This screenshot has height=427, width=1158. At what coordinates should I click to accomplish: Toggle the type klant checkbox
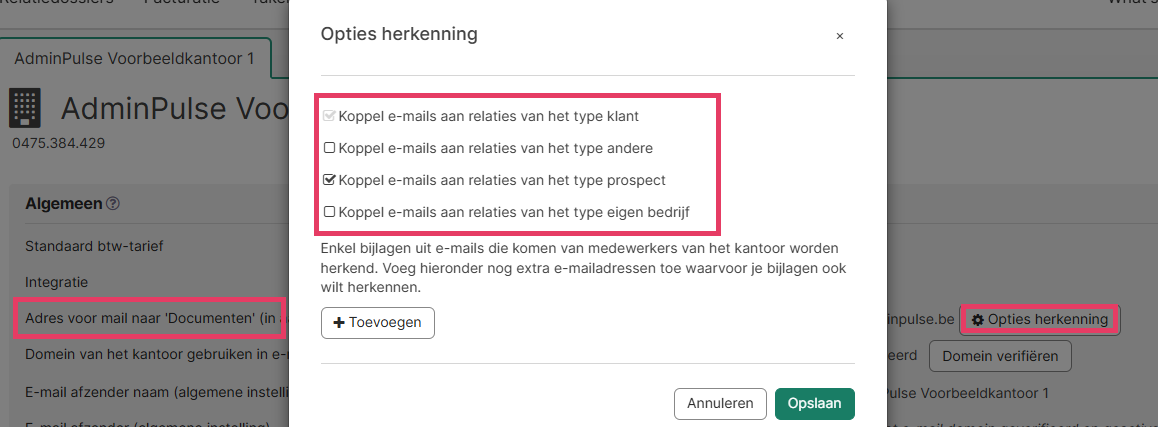(x=329, y=116)
